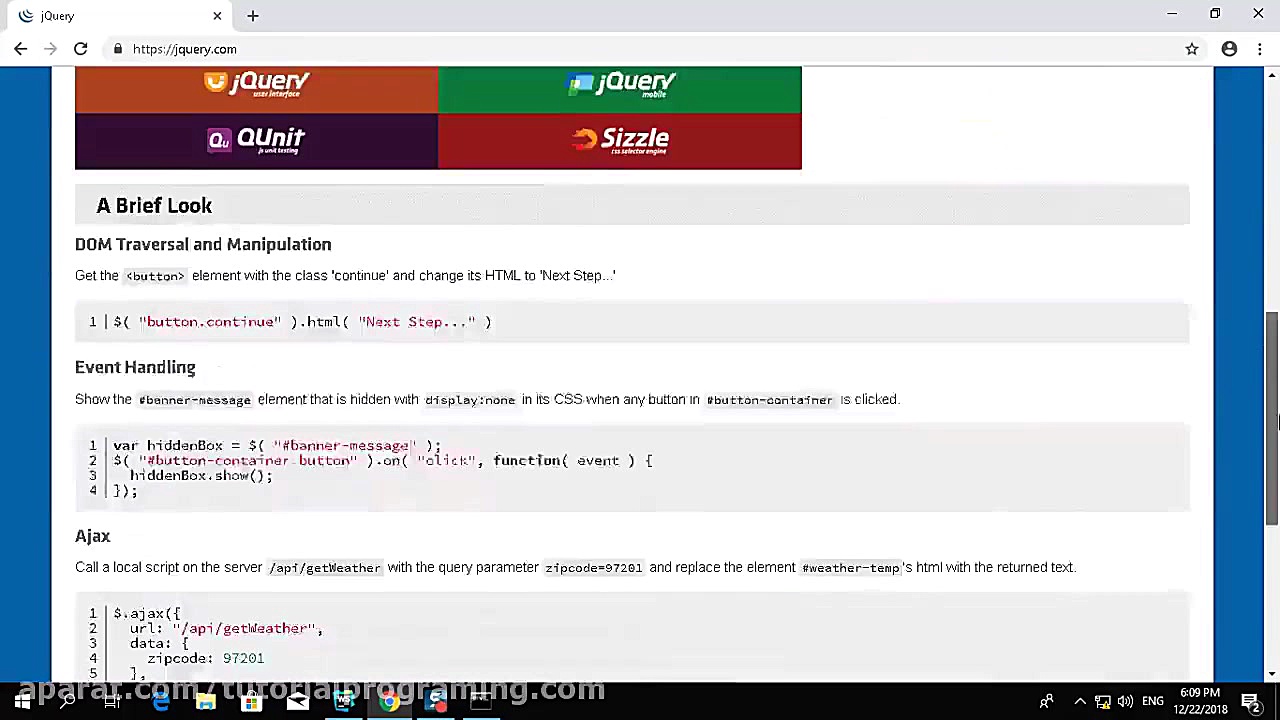Image resolution: width=1280 pixels, height=720 pixels.
Task: Open the QUnit project page
Action: coord(255,140)
